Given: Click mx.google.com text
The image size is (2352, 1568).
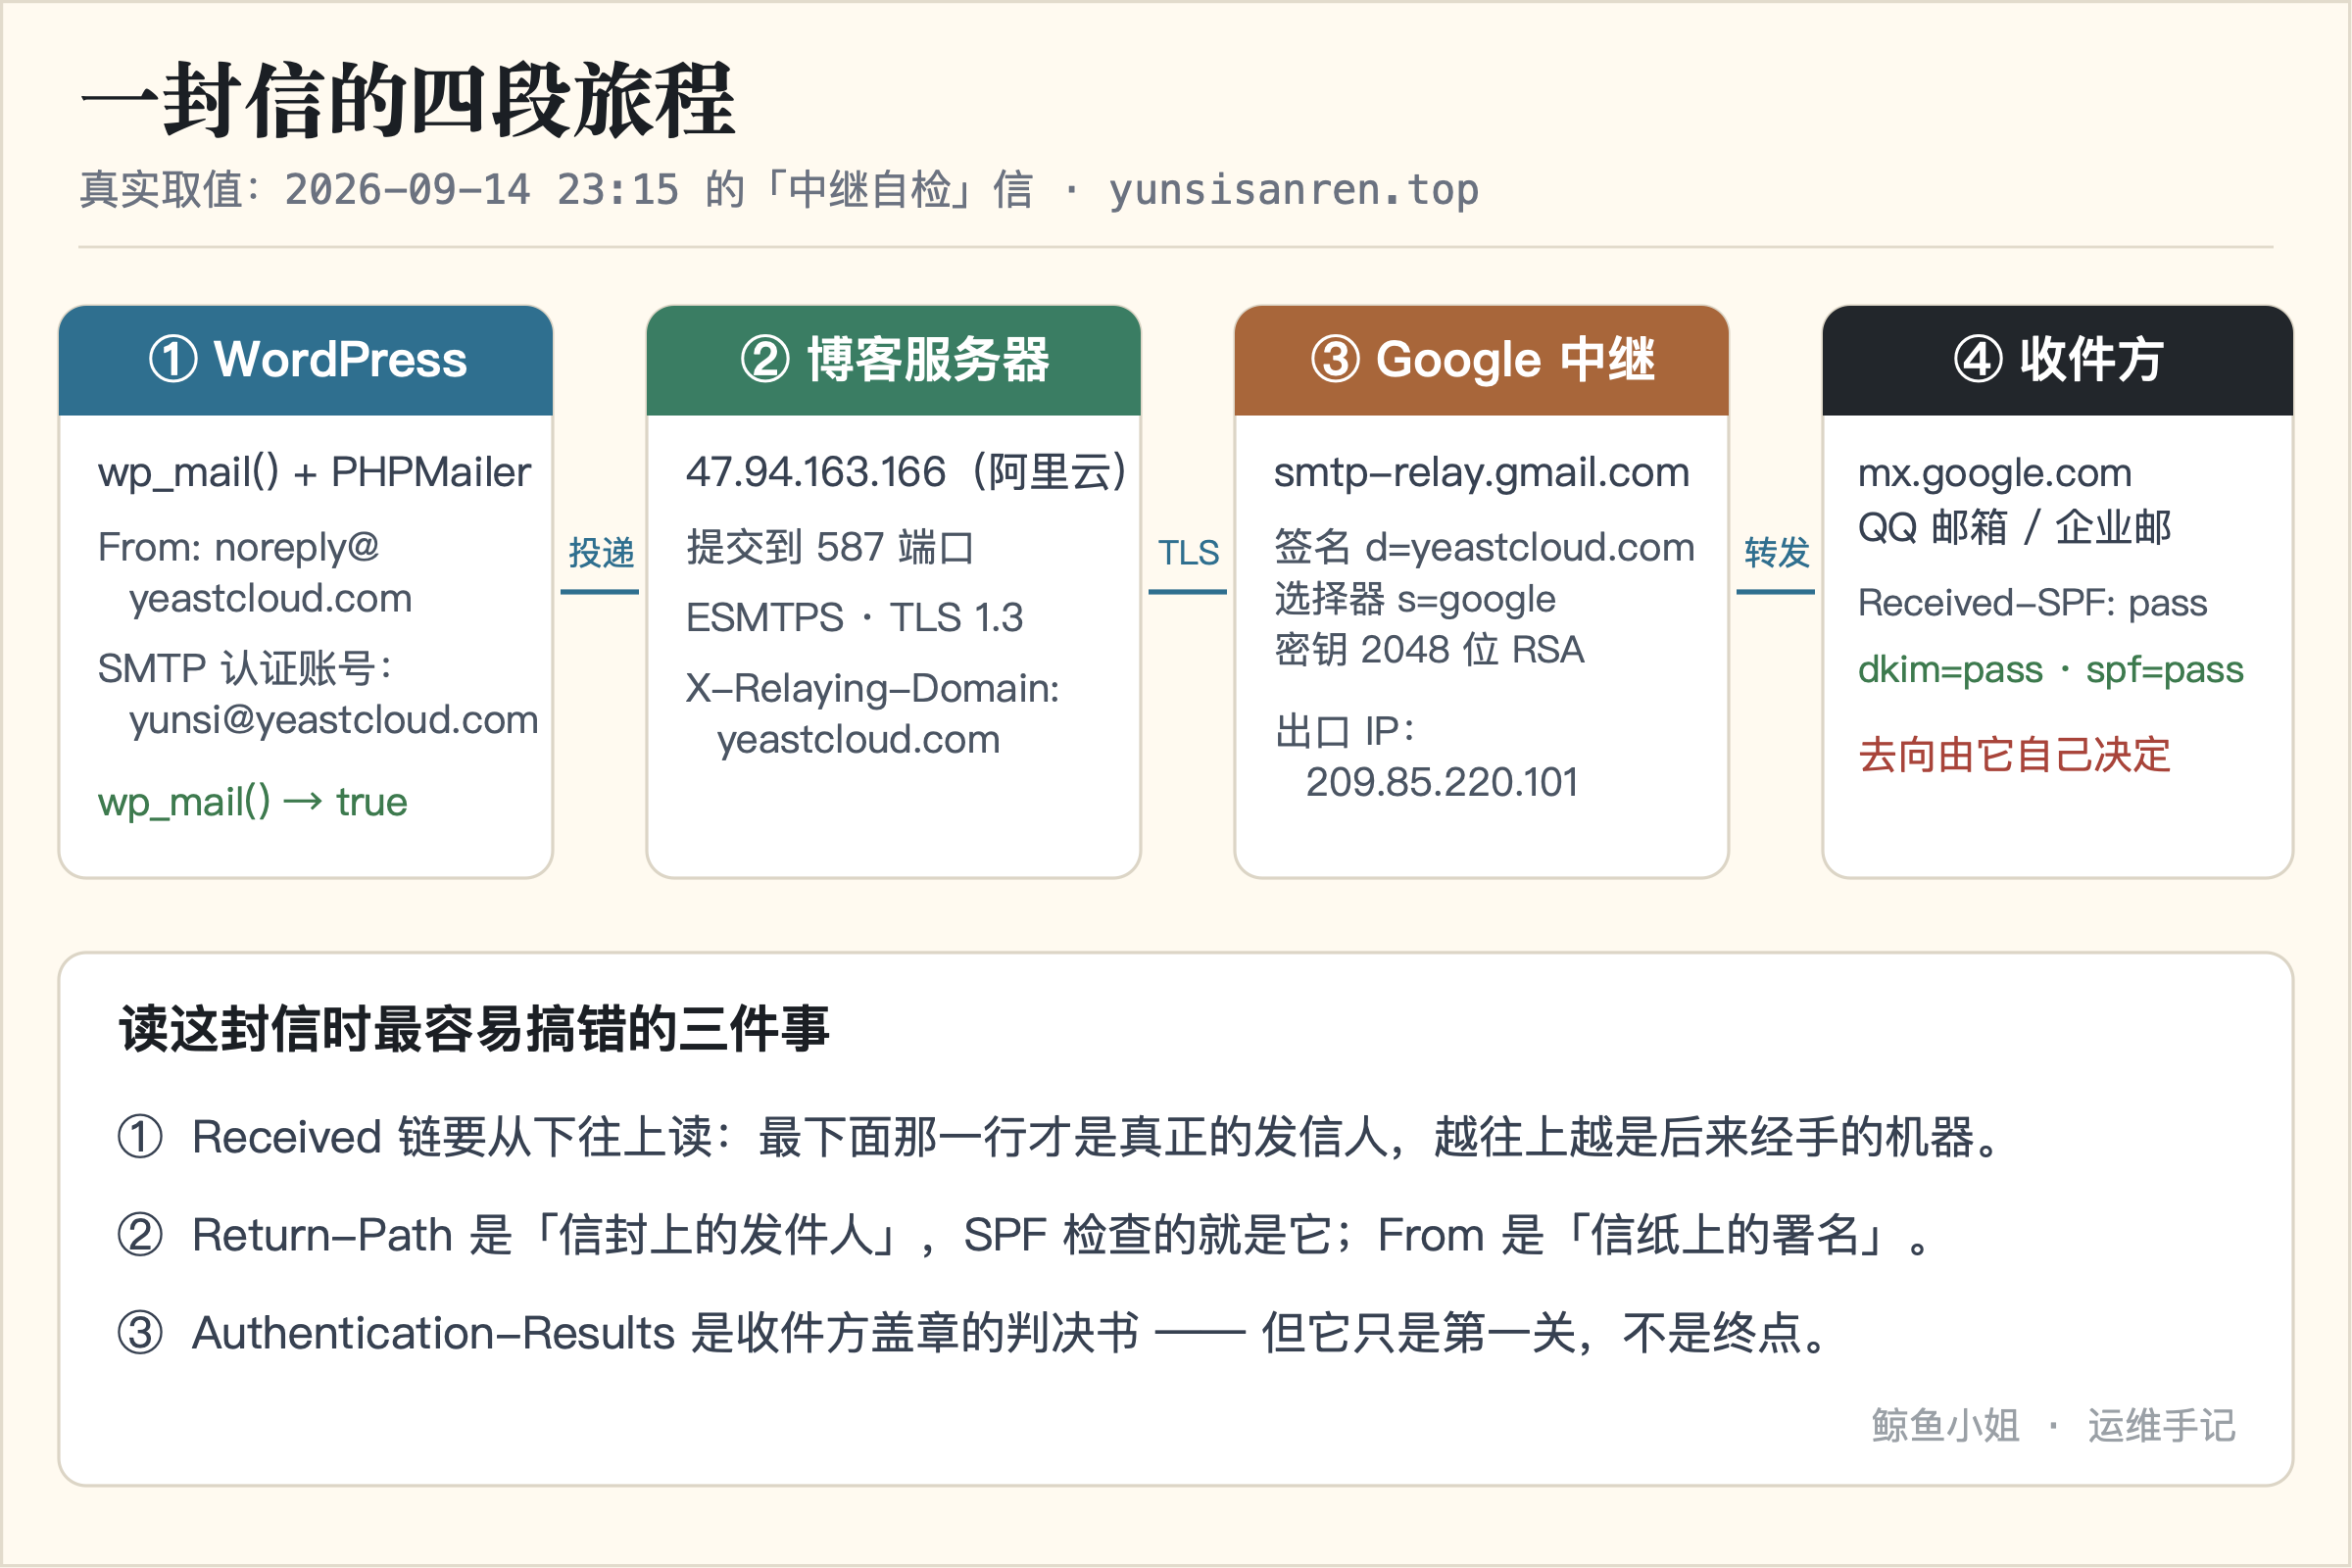Looking at the screenshot, I should [x=1994, y=472].
